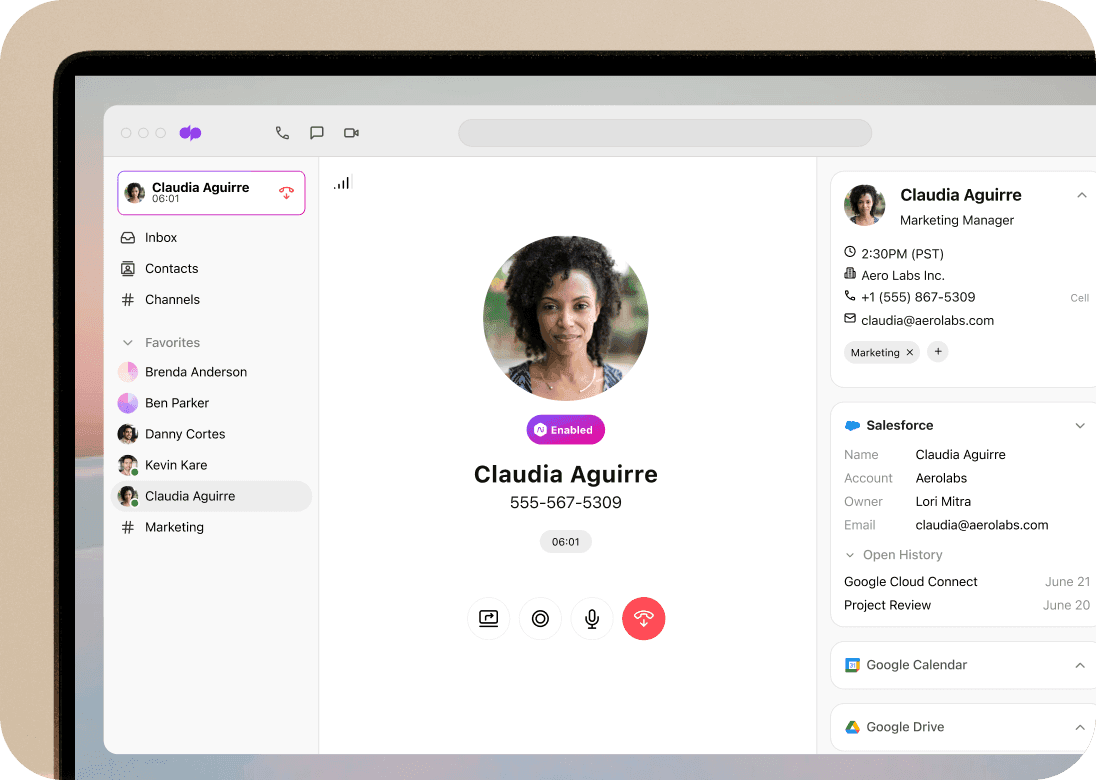Collapse the Favorites section

(128, 343)
